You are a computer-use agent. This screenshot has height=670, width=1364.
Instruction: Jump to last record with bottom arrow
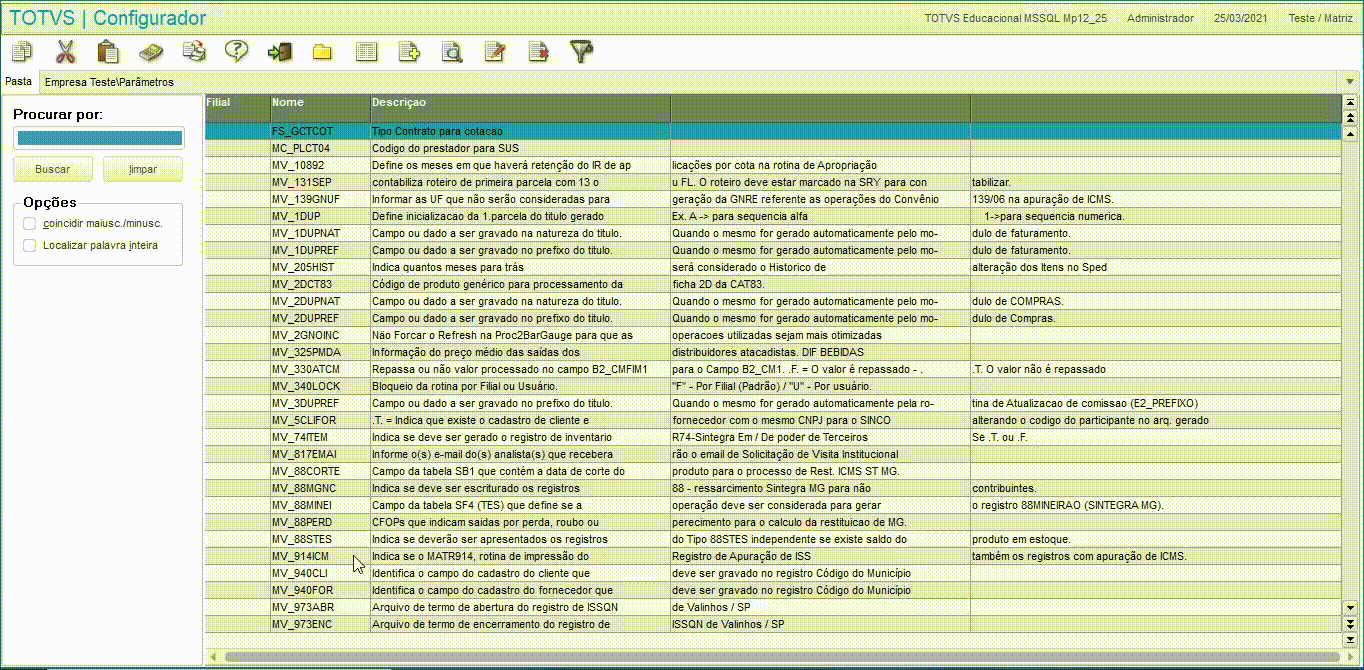point(1349,639)
